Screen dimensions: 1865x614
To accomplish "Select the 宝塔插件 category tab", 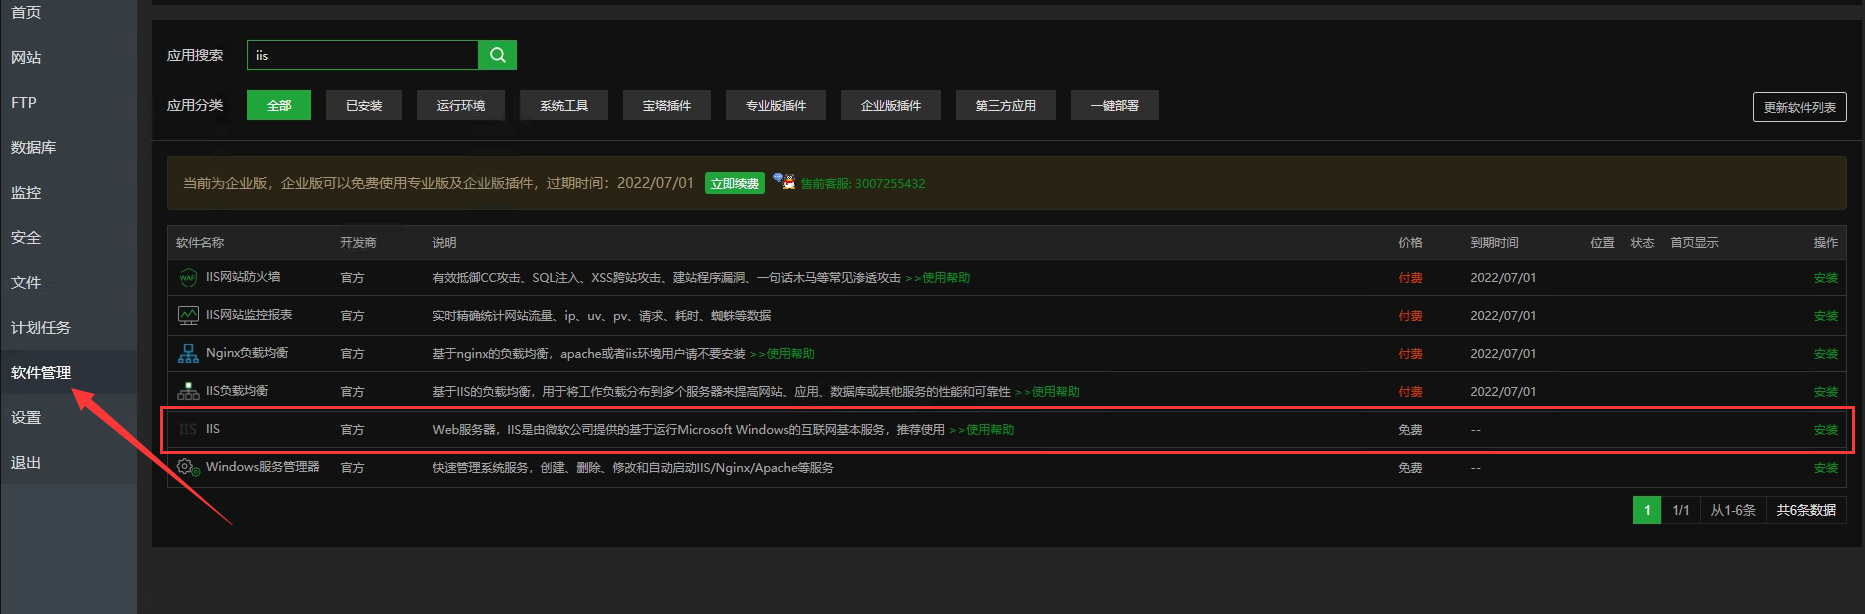I will 667,105.
